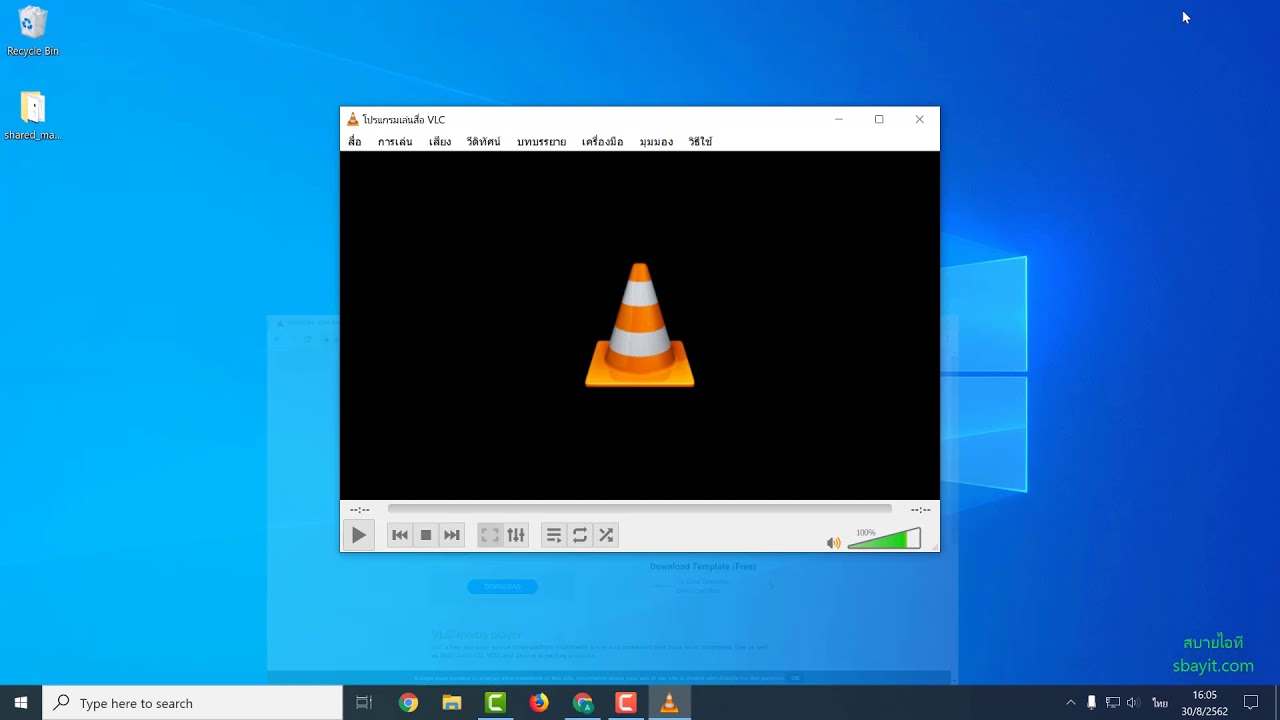This screenshot has height=720, width=1280.
Task: Open File Explorer from taskbar
Action: point(452,703)
